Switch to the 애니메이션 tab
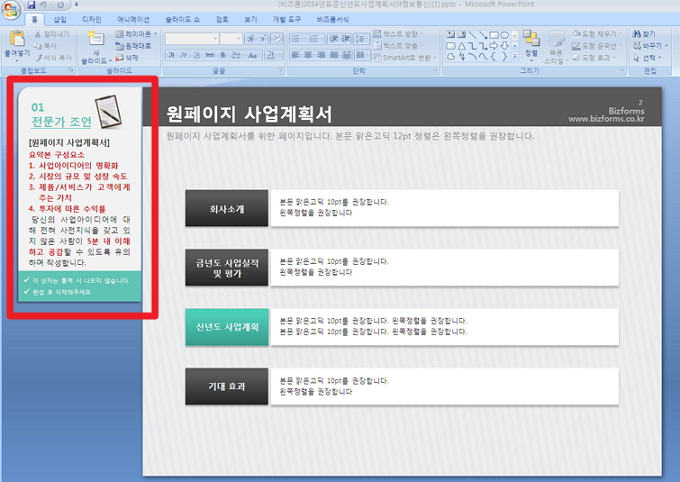Image resolution: width=680 pixels, height=482 pixels. click(x=133, y=20)
